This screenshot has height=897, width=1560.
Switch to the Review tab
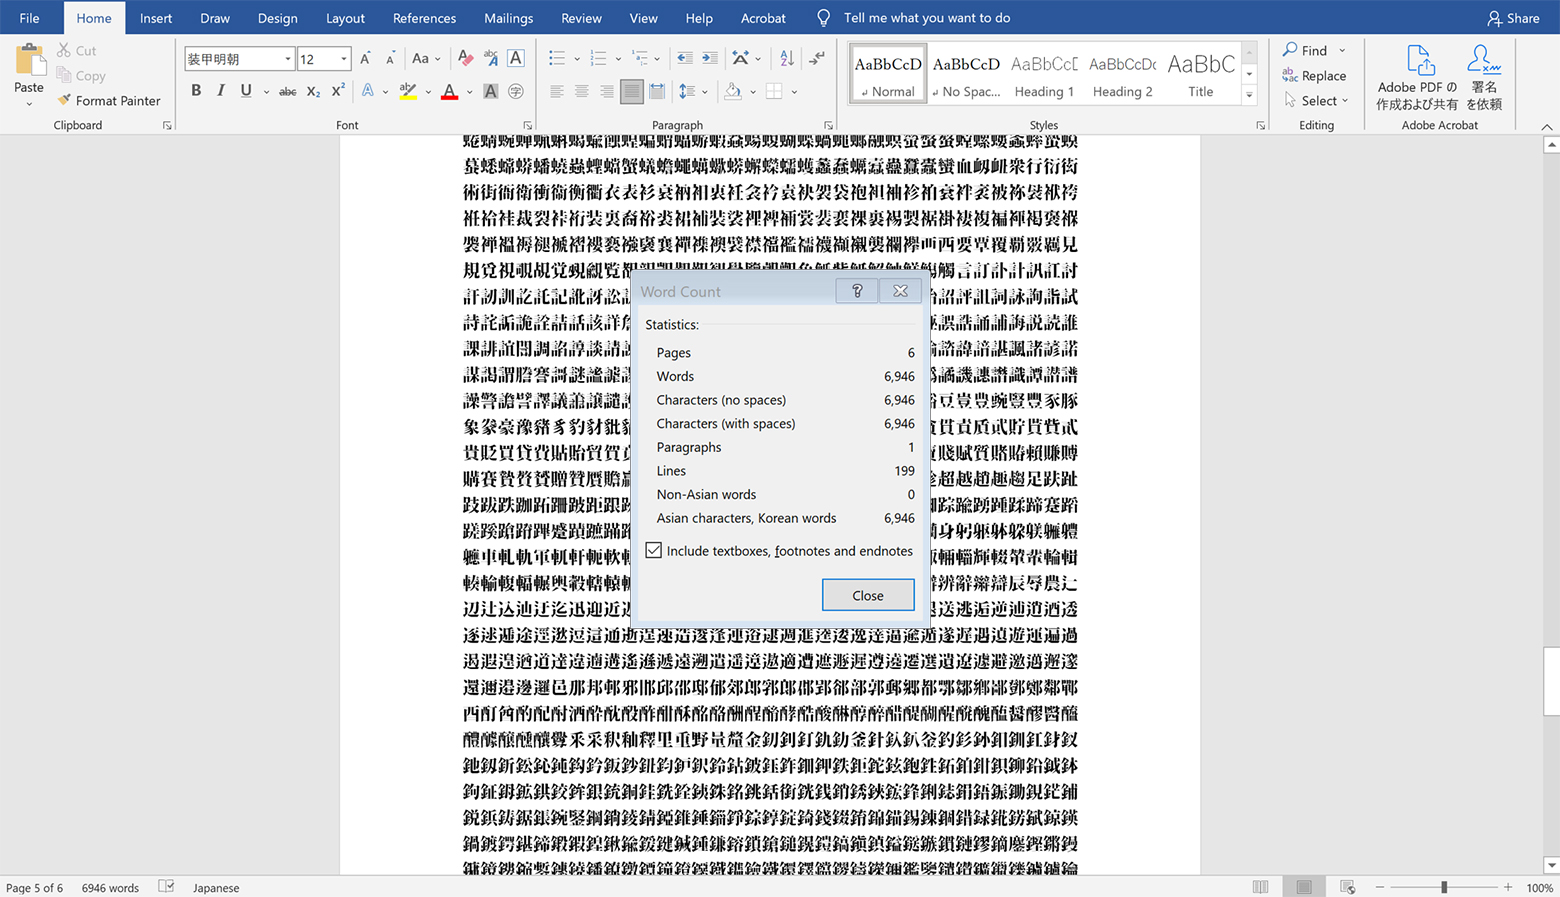581,18
